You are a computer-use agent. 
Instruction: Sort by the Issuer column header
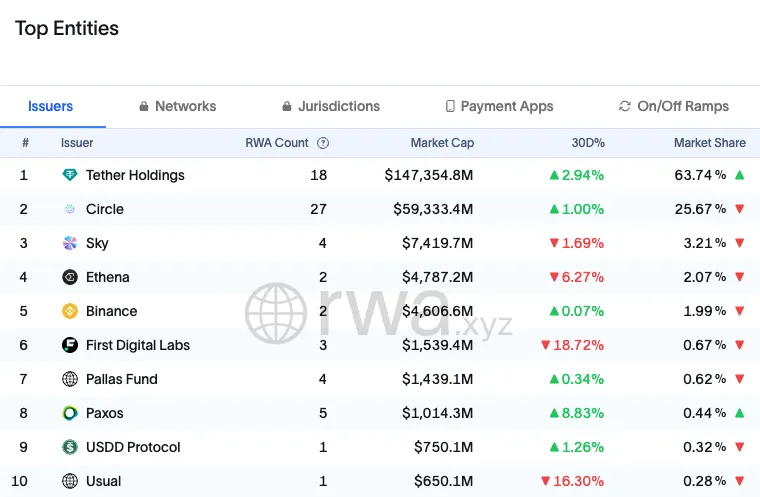77,143
